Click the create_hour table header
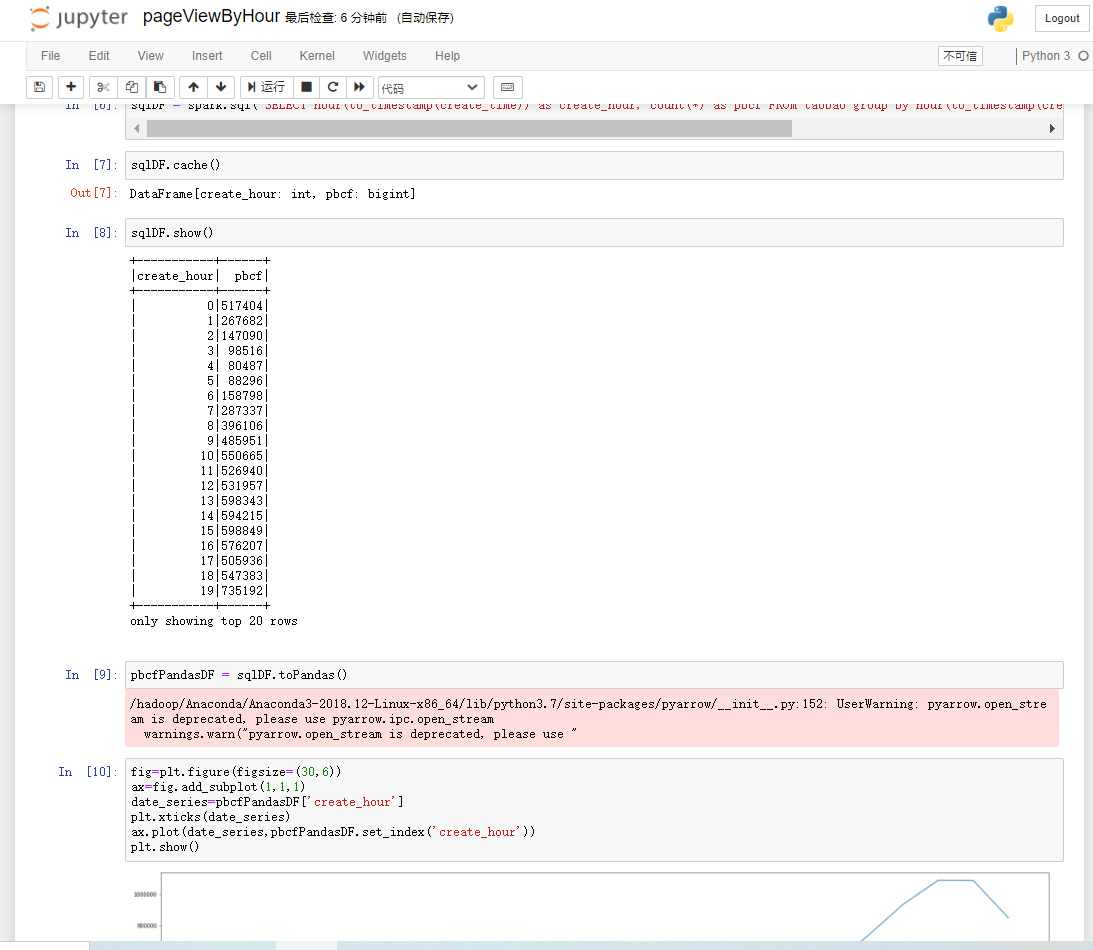1093x950 pixels. (x=175, y=276)
